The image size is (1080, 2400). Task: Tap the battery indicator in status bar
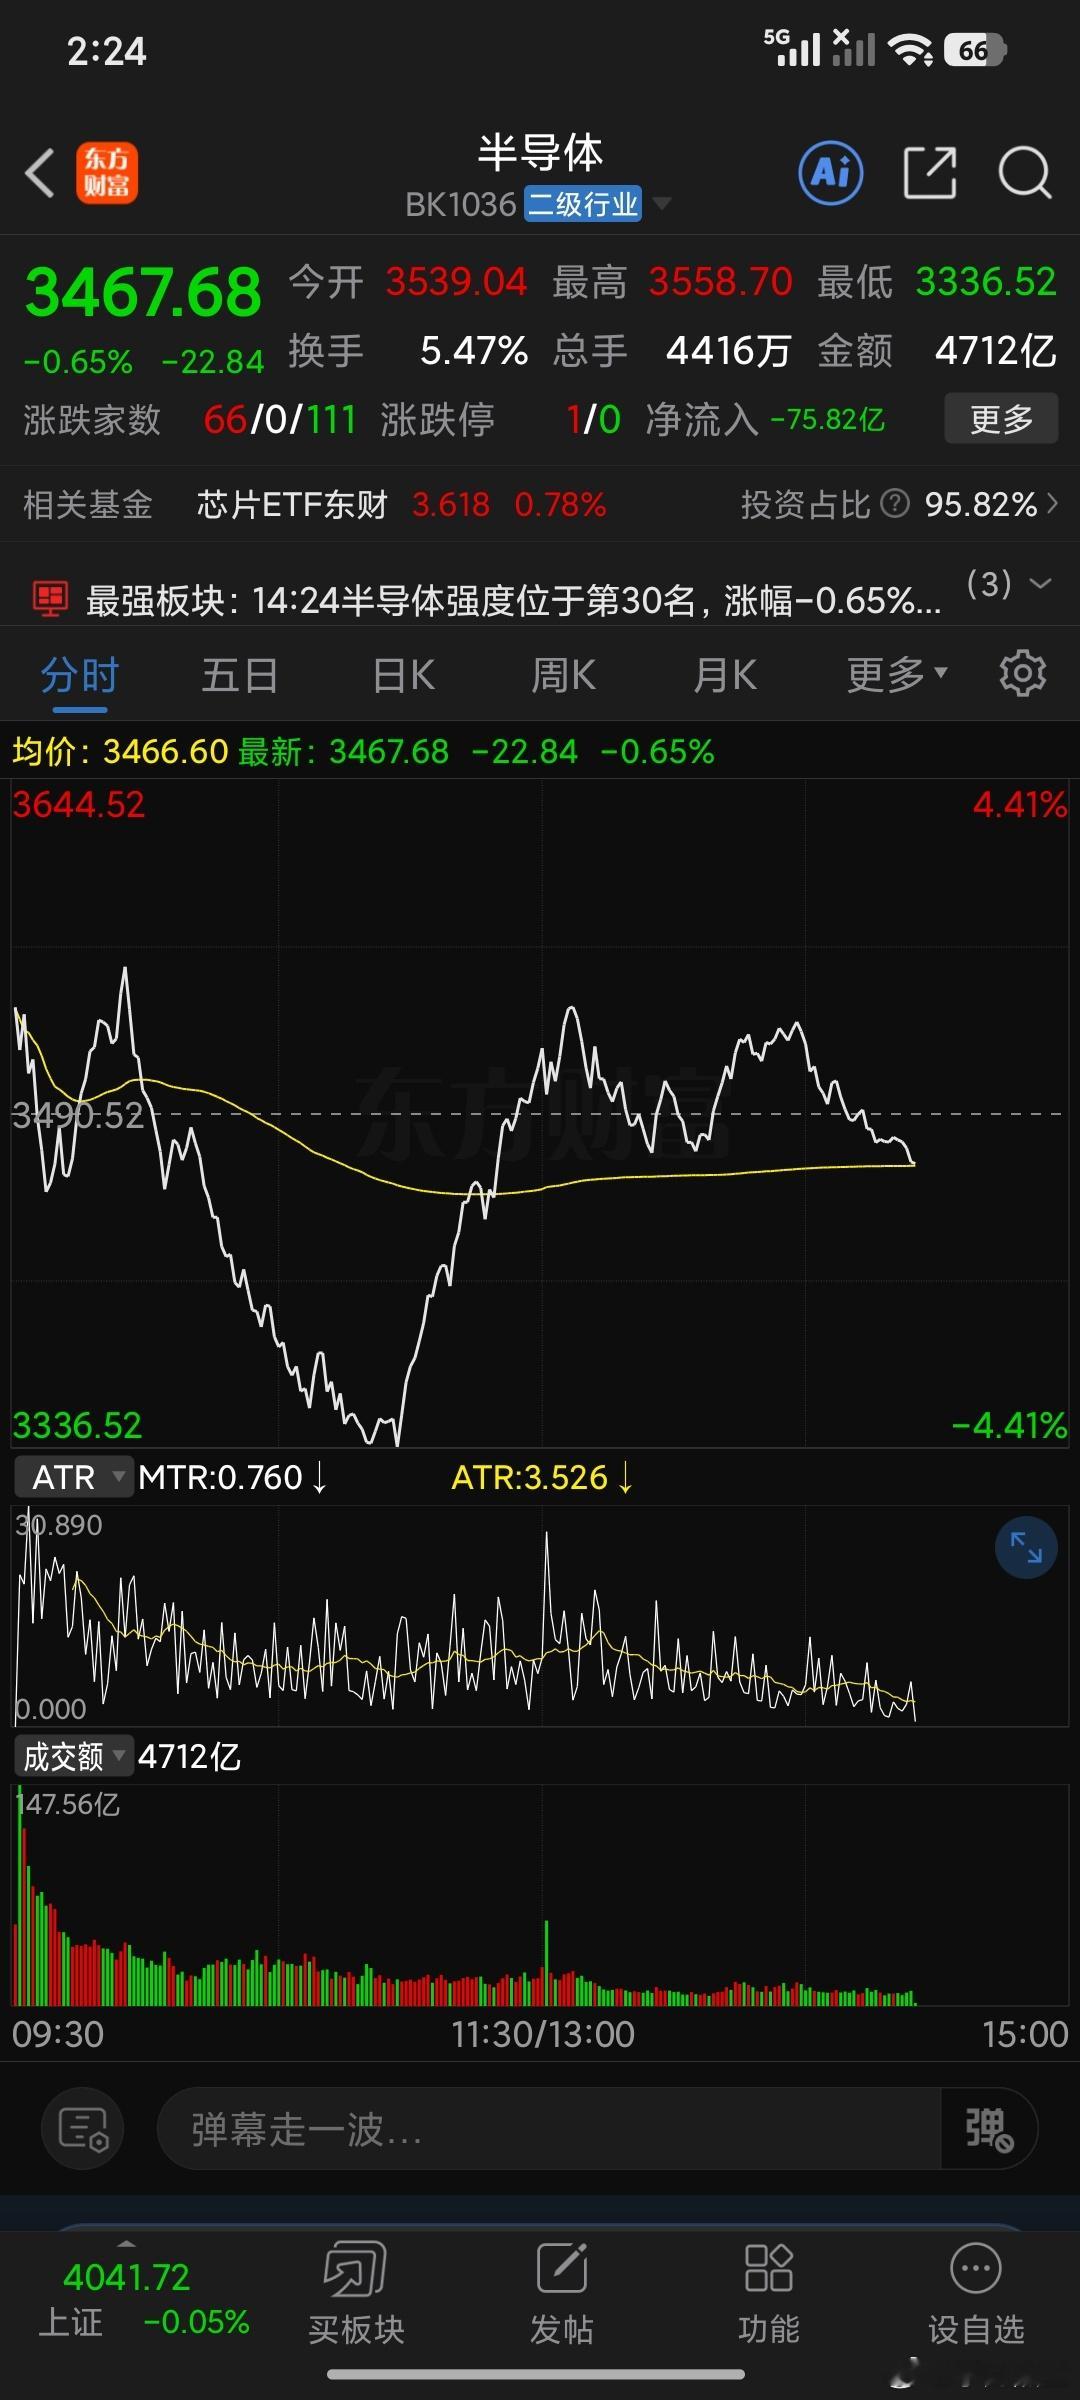click(x=974, y=50)
